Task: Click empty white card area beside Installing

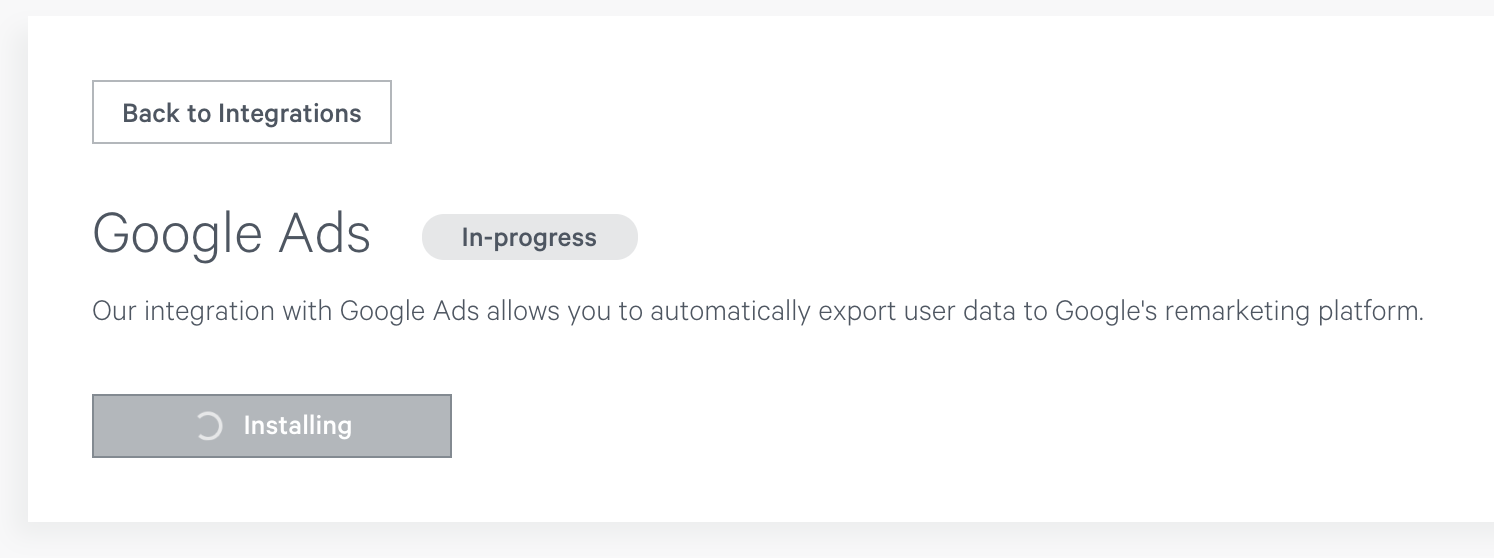Action: [900, 426]
